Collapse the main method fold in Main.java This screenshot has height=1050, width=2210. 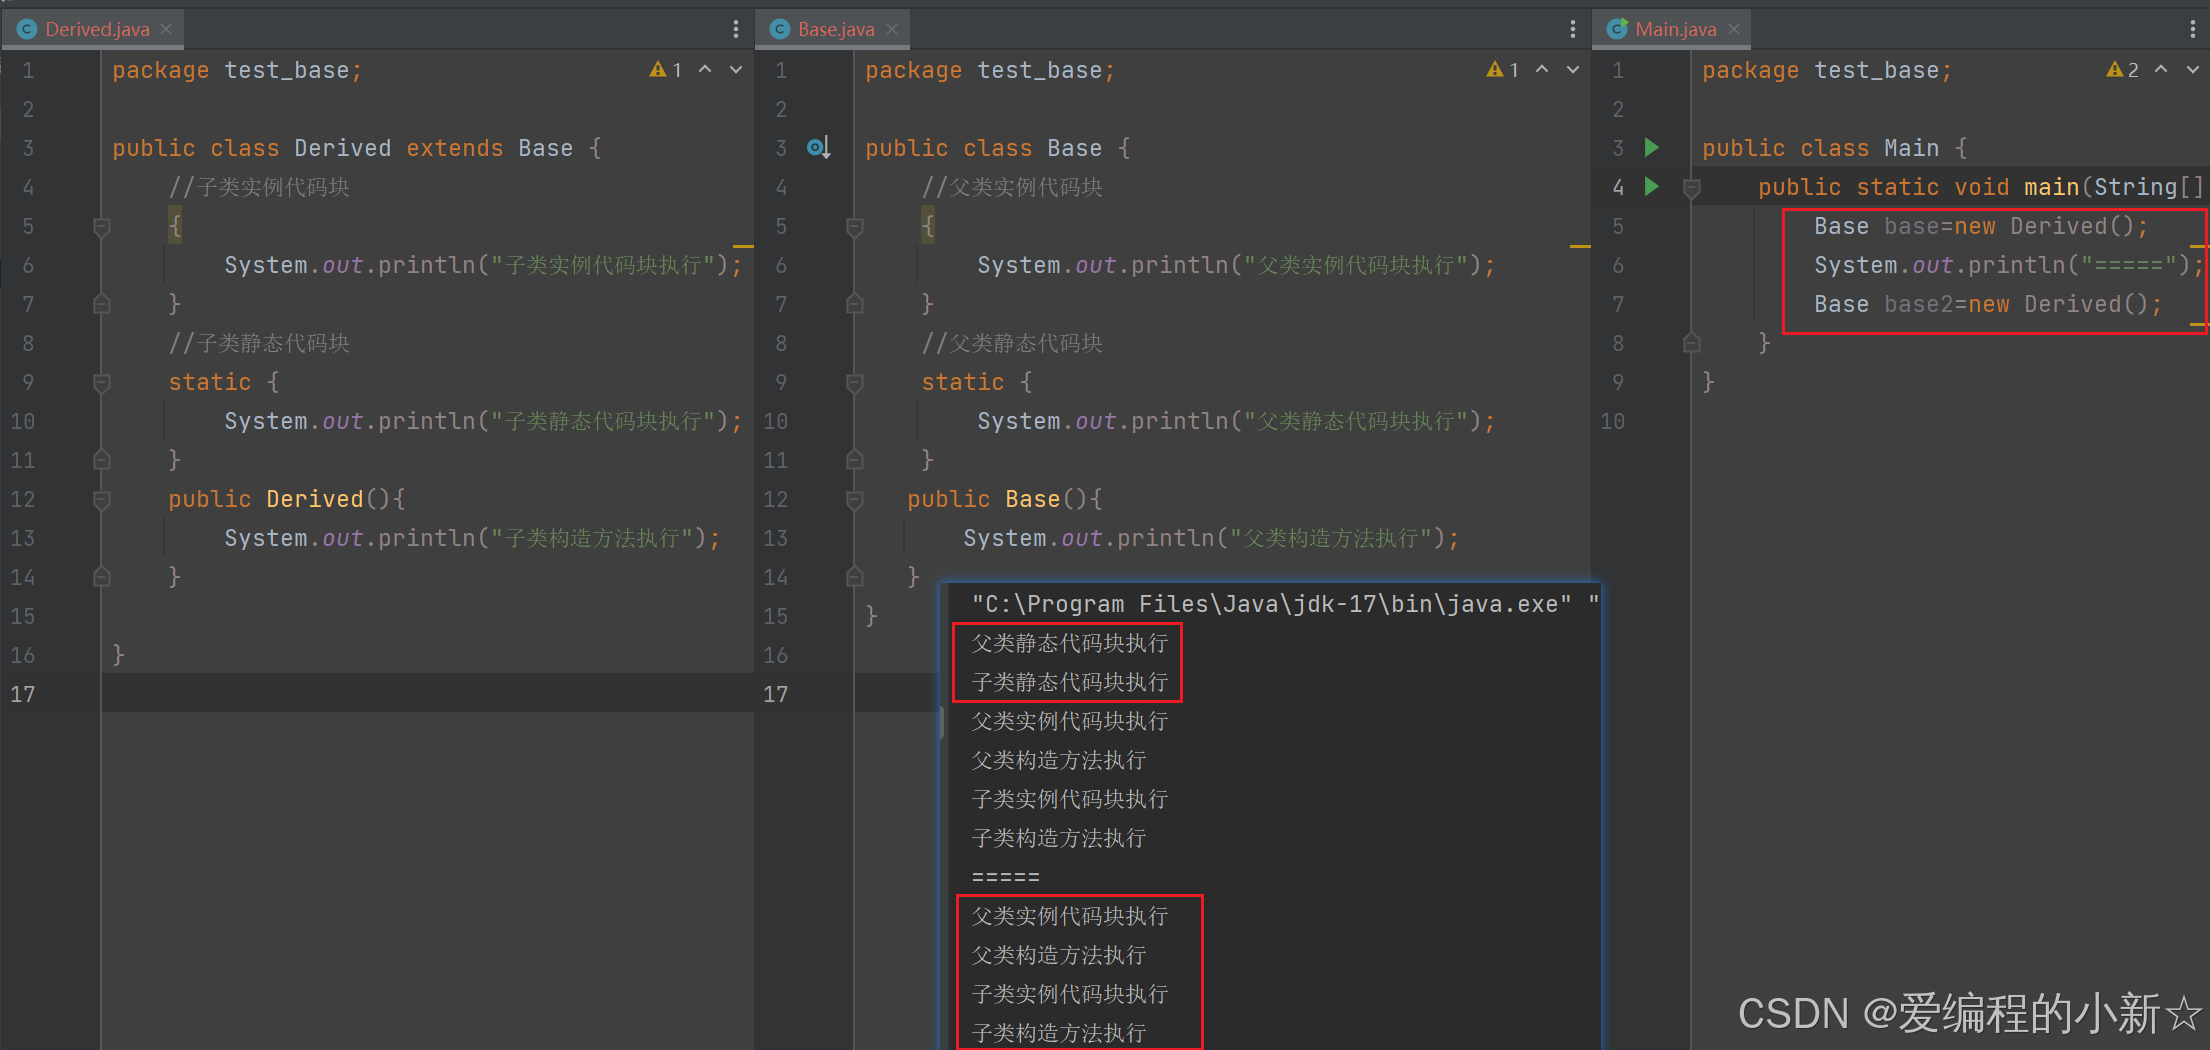point(1691,188)
